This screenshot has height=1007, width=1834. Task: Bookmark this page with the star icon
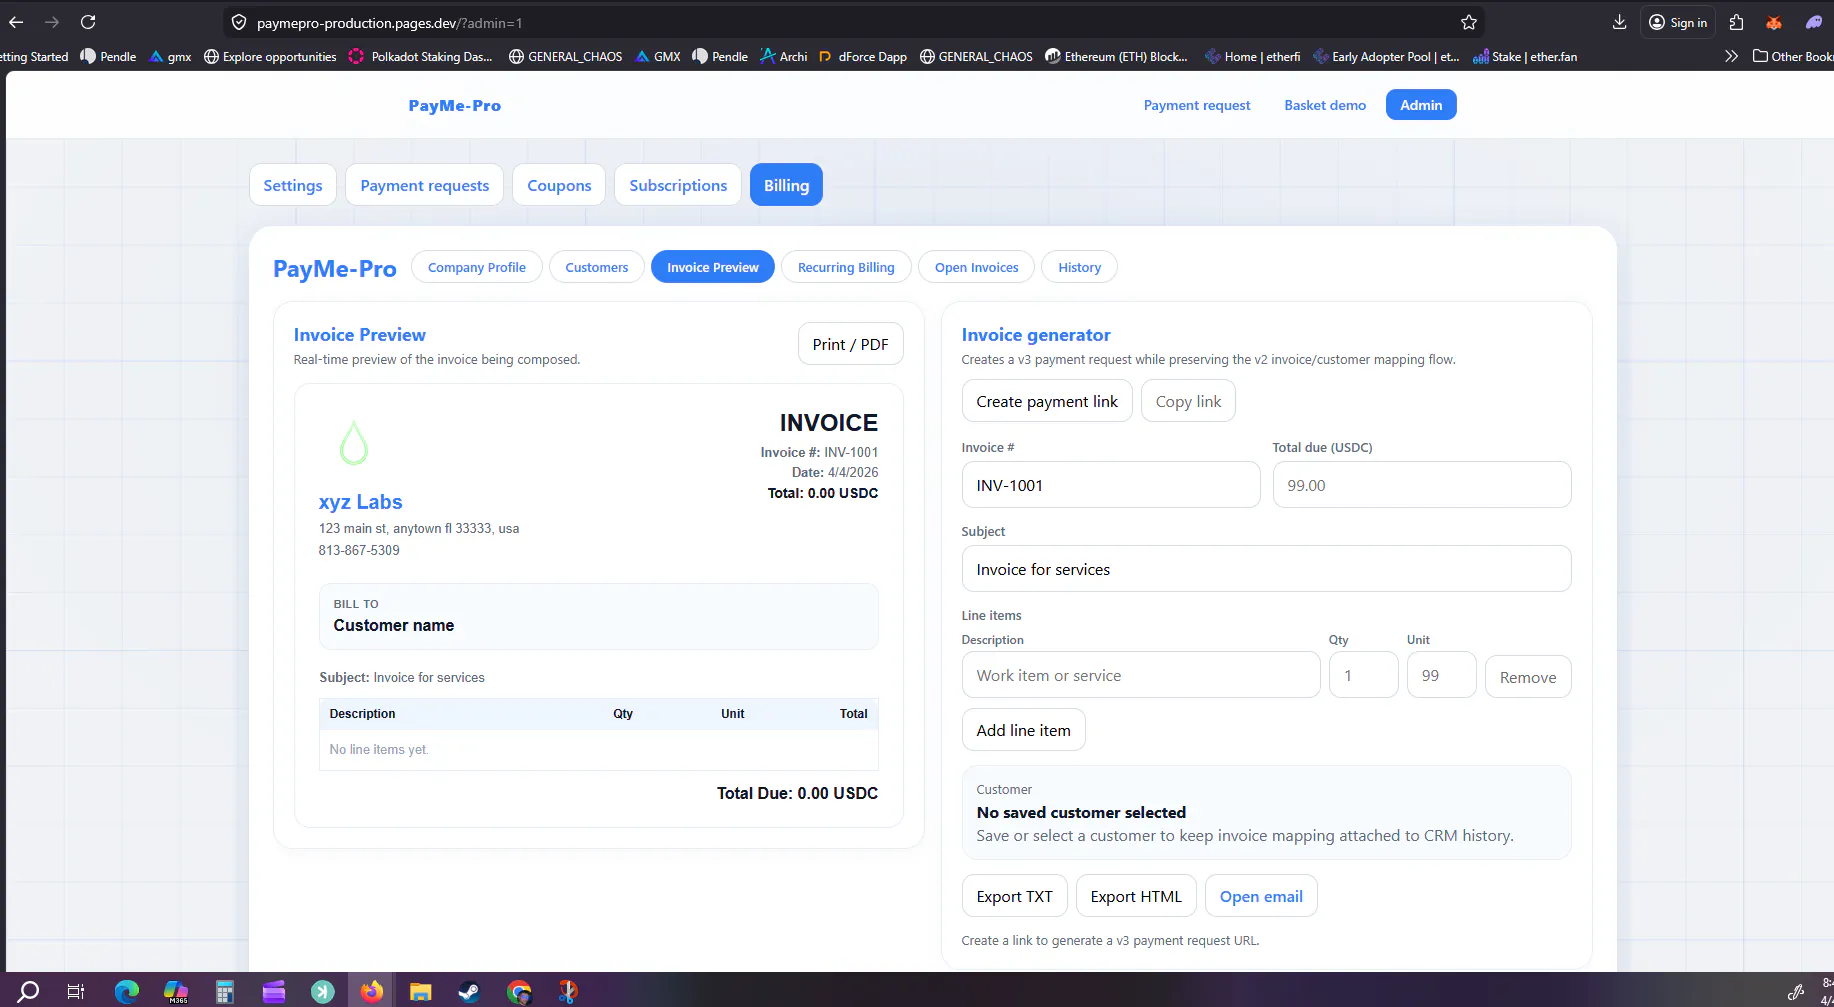[1468, 22]
